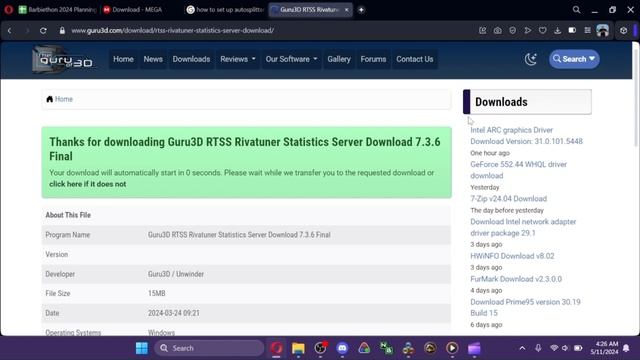640x360 pixels.
Task: Open the ad blocker shield icon
Action: point(513,31)
